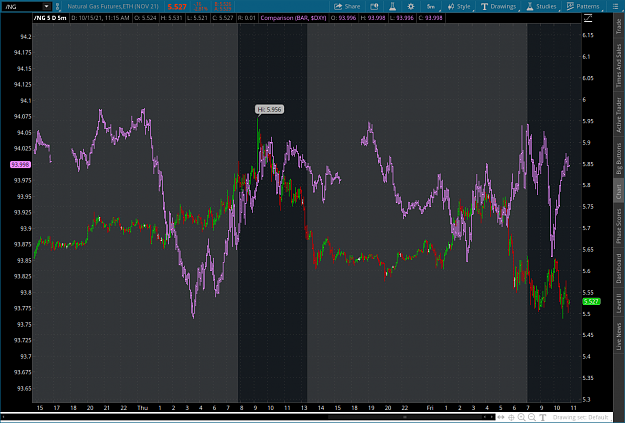This screenshot has width=625, height=423.
Task: Click the horizontal scrollbar thumb under the chart
Action: click(405, 417)
